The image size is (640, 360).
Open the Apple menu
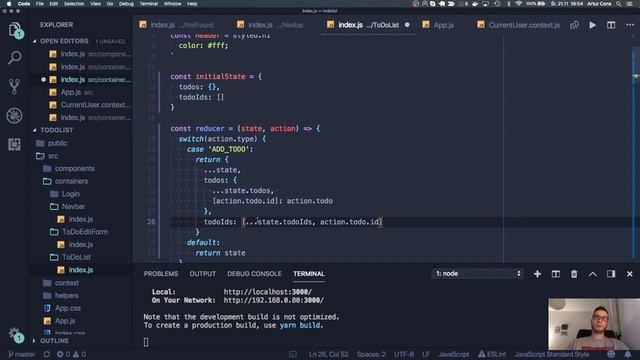[8, 4]
